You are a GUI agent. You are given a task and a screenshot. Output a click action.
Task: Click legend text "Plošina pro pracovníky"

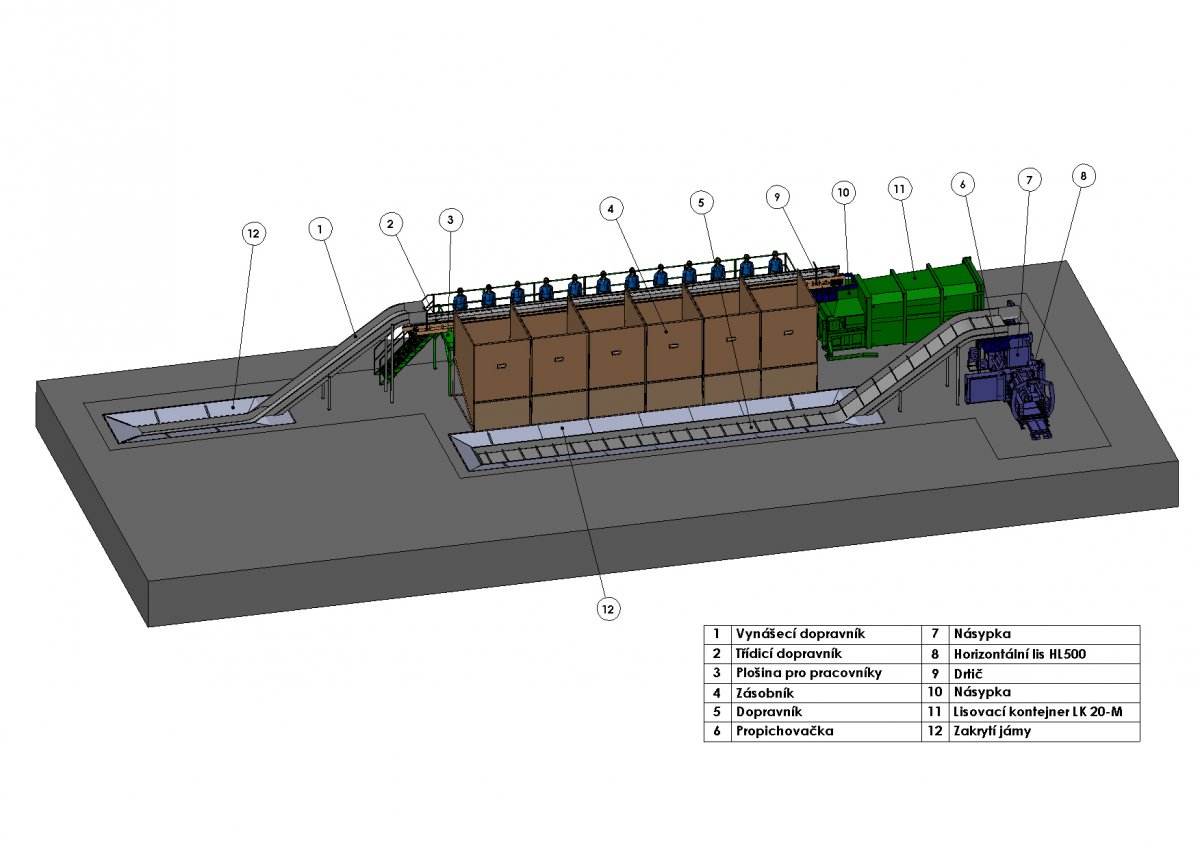coord(809,673)
